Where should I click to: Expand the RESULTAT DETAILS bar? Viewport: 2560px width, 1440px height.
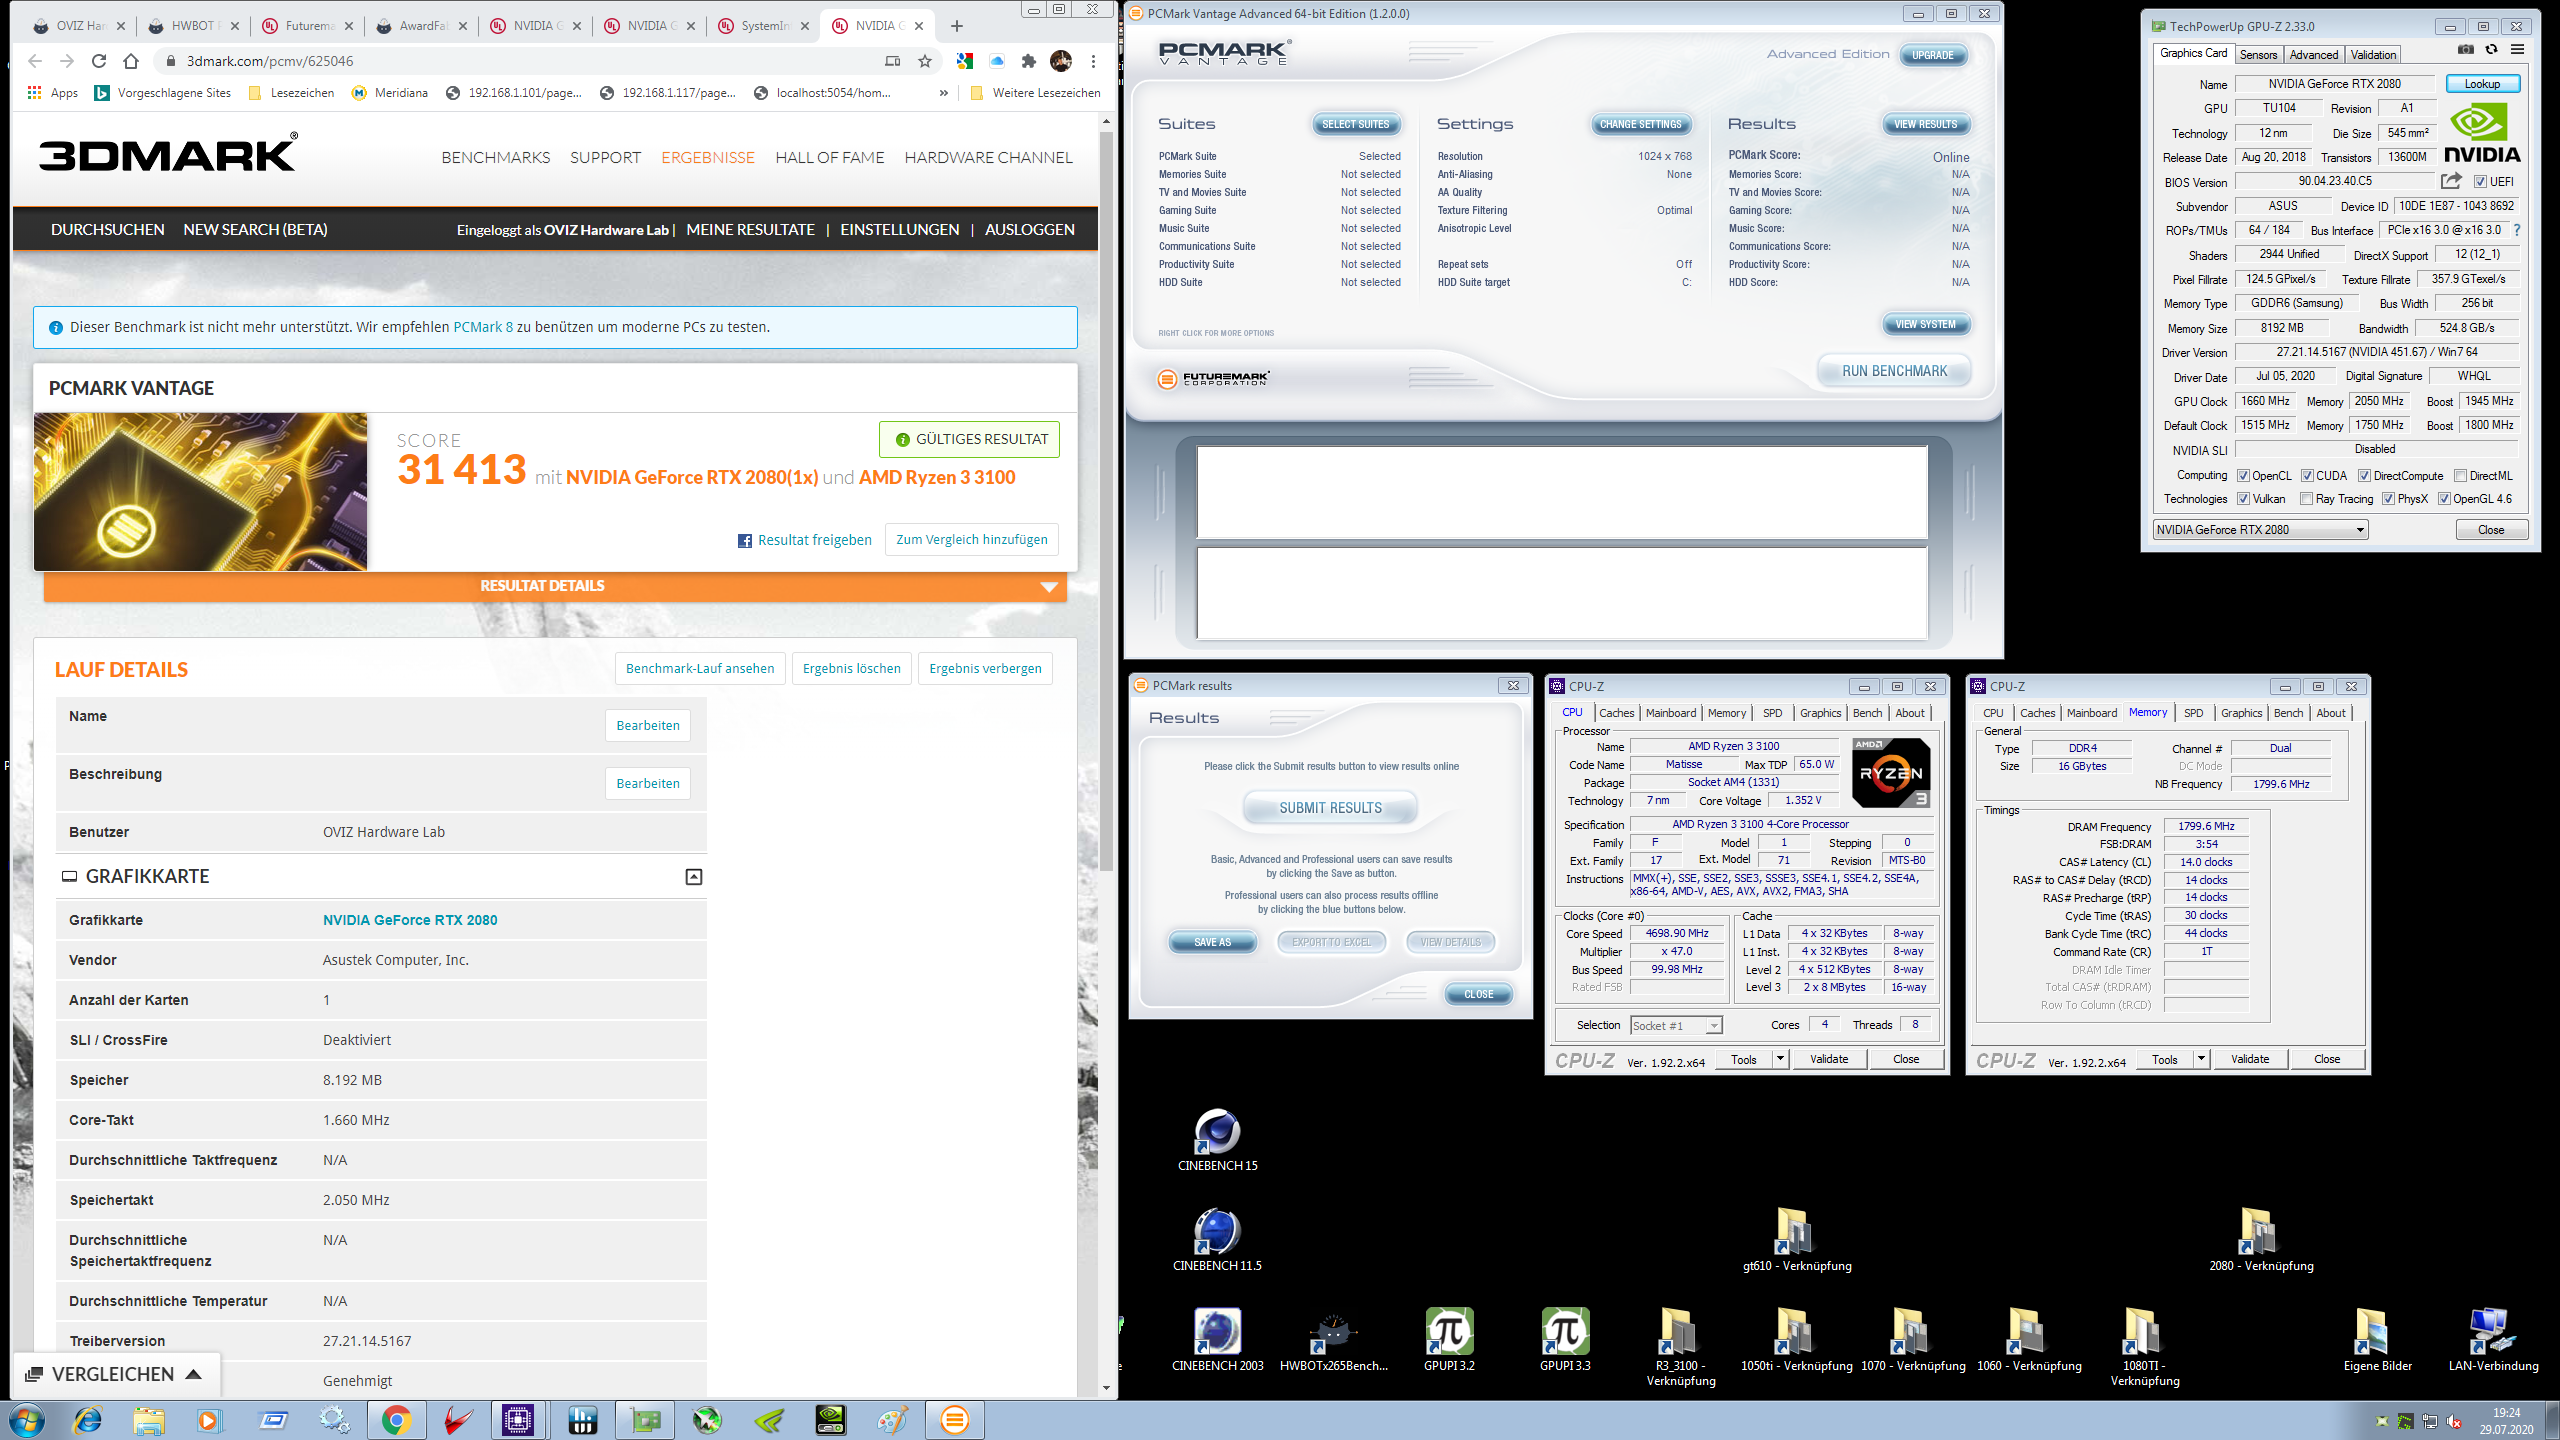[555, 586]
